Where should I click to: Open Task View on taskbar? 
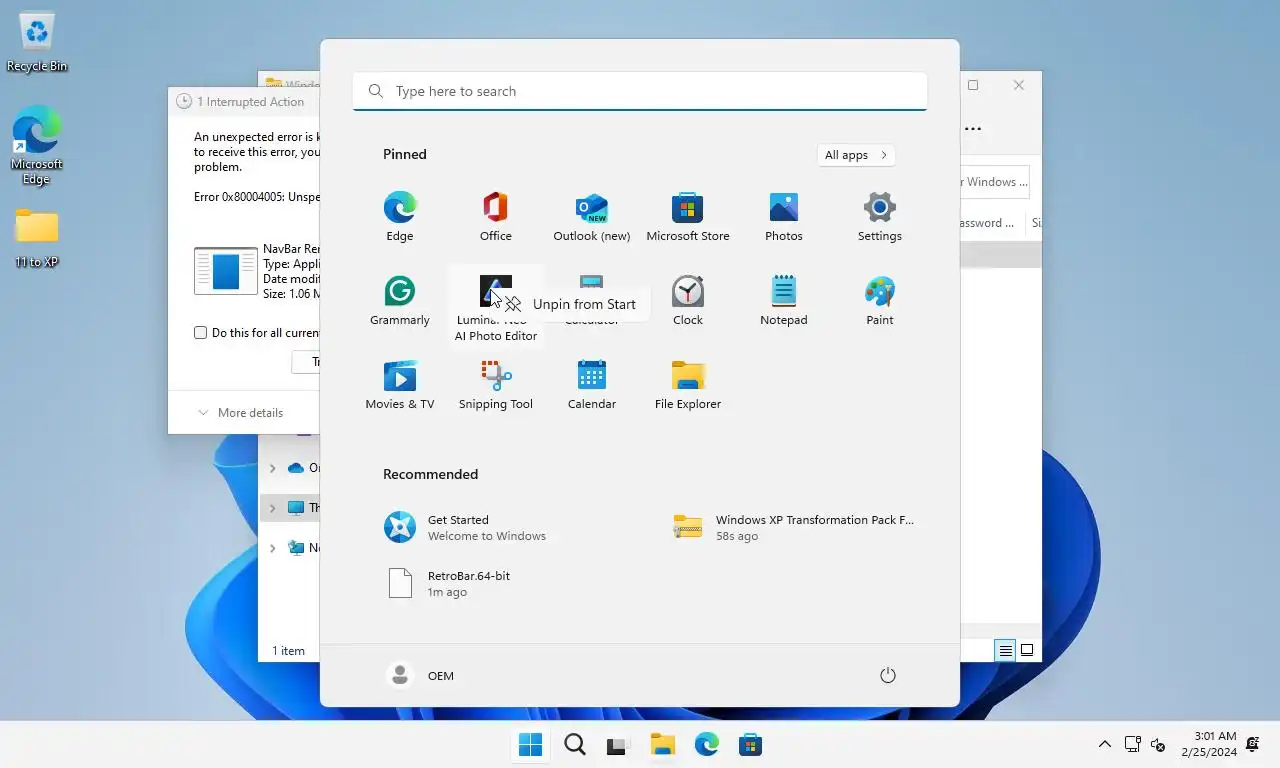click(x=617, y=744)
